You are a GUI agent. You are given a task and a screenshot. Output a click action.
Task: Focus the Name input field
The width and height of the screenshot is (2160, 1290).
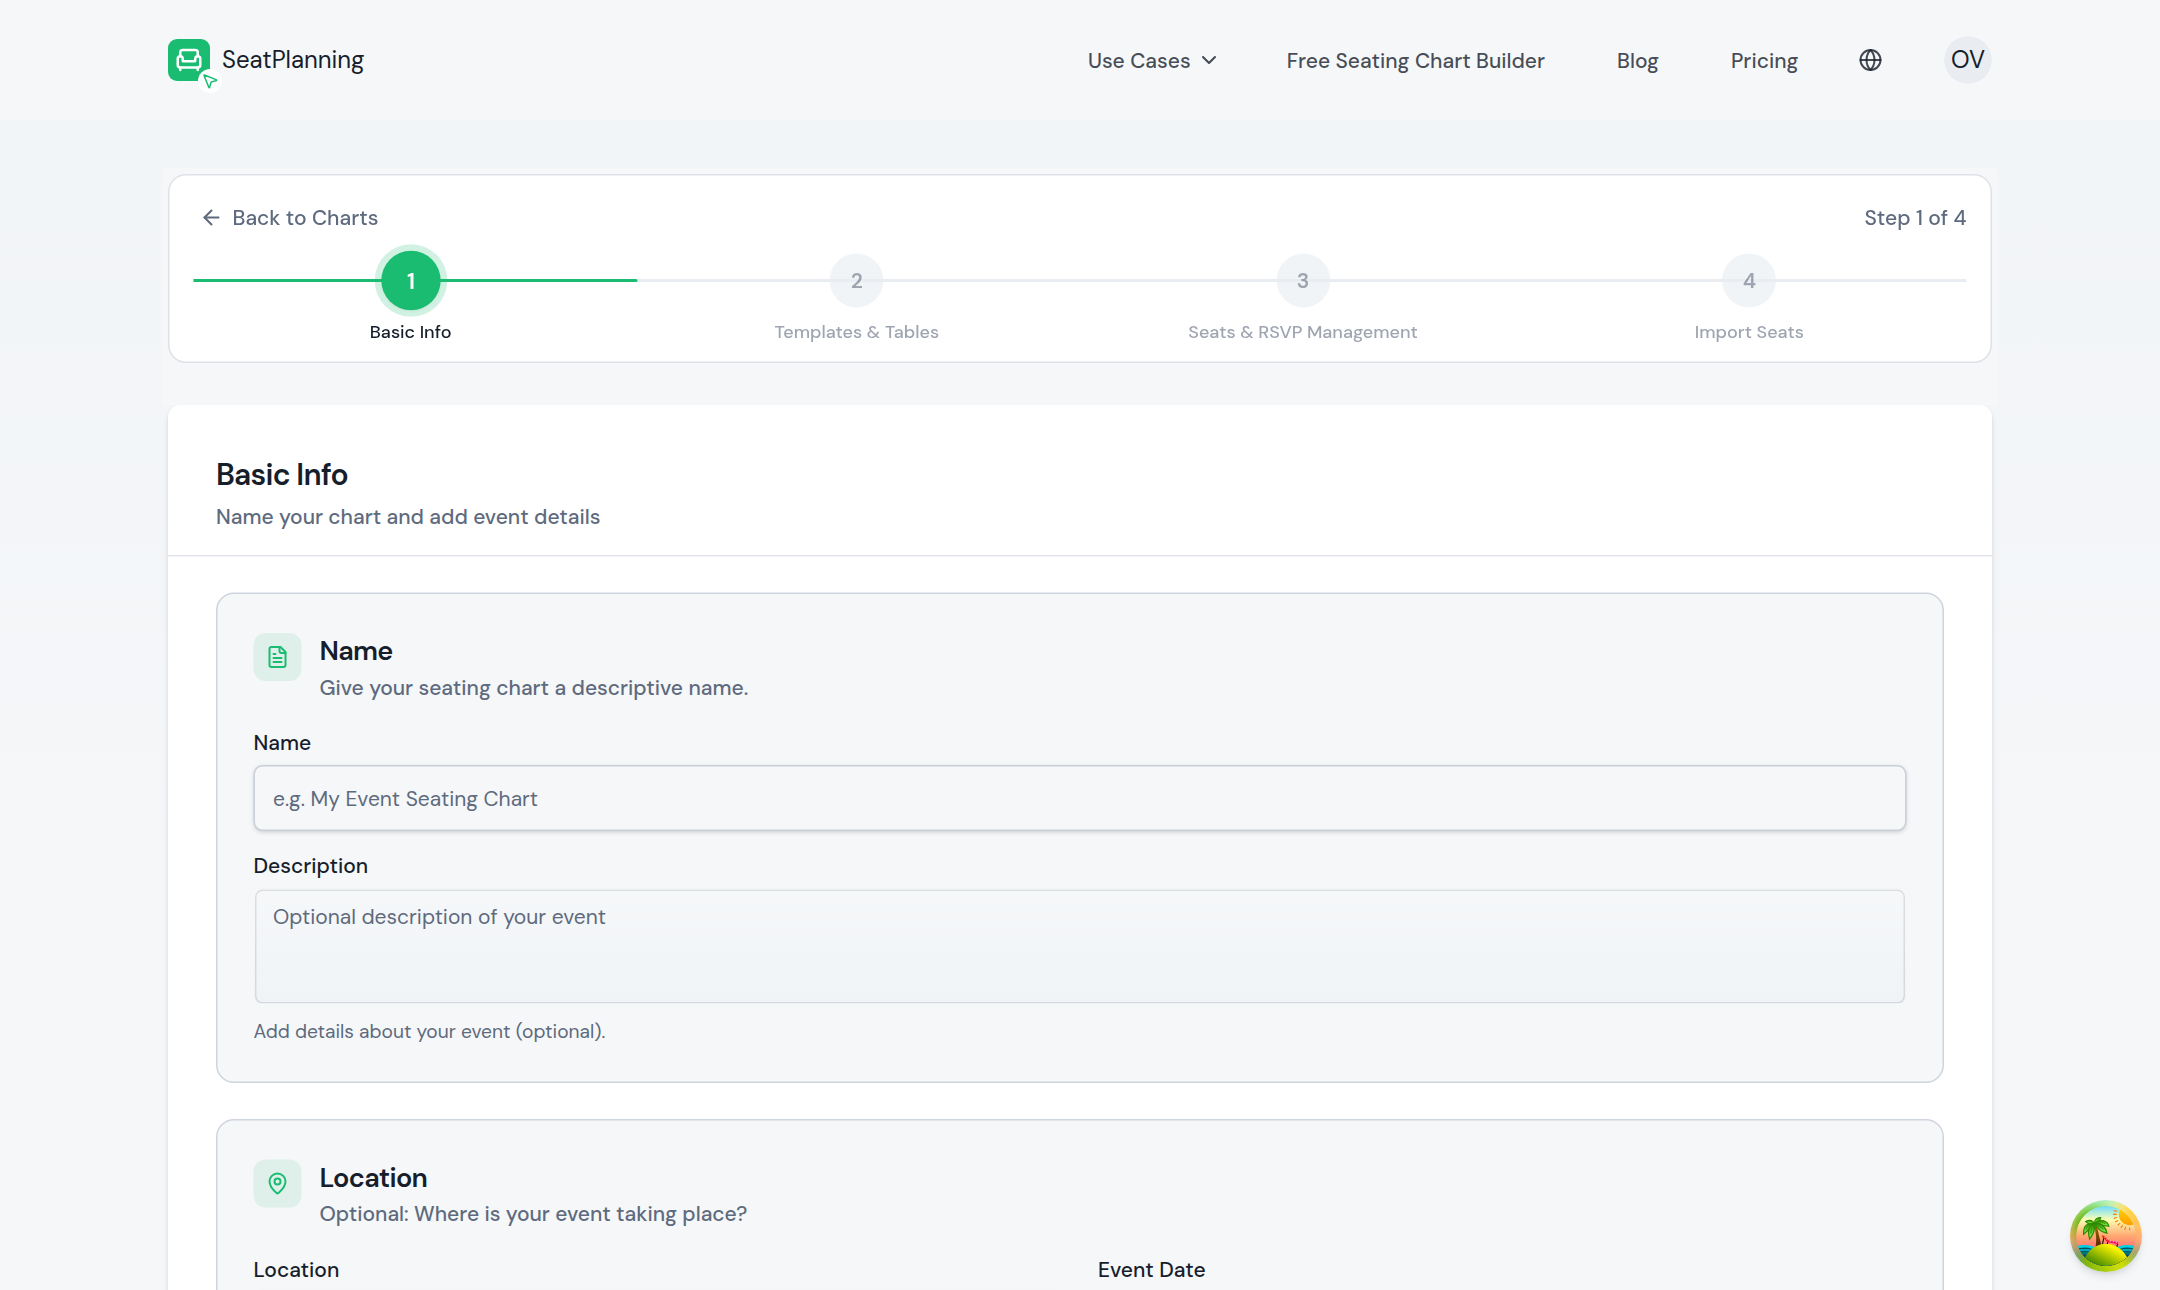[x=1079, y=798]
